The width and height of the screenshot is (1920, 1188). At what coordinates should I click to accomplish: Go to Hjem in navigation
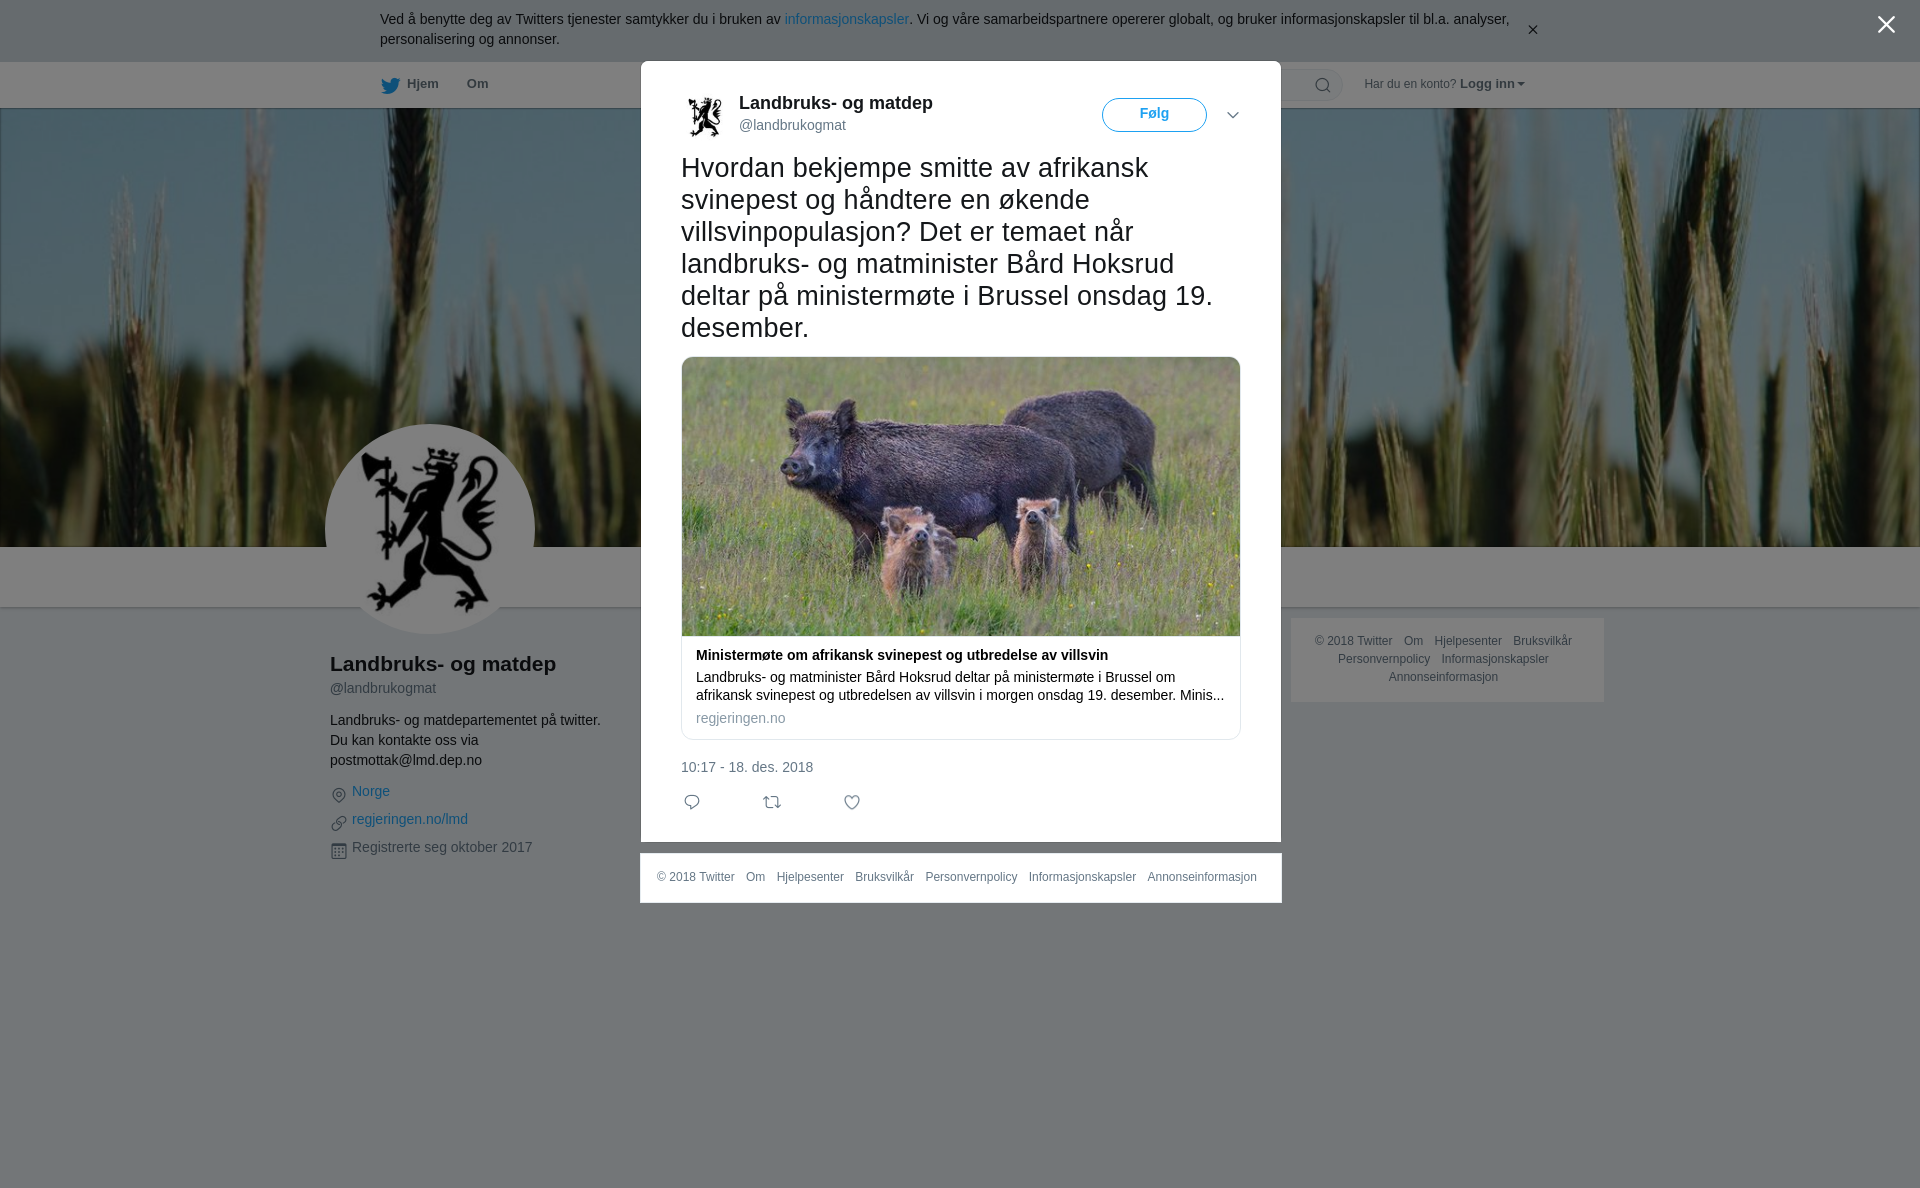[422, 84]
